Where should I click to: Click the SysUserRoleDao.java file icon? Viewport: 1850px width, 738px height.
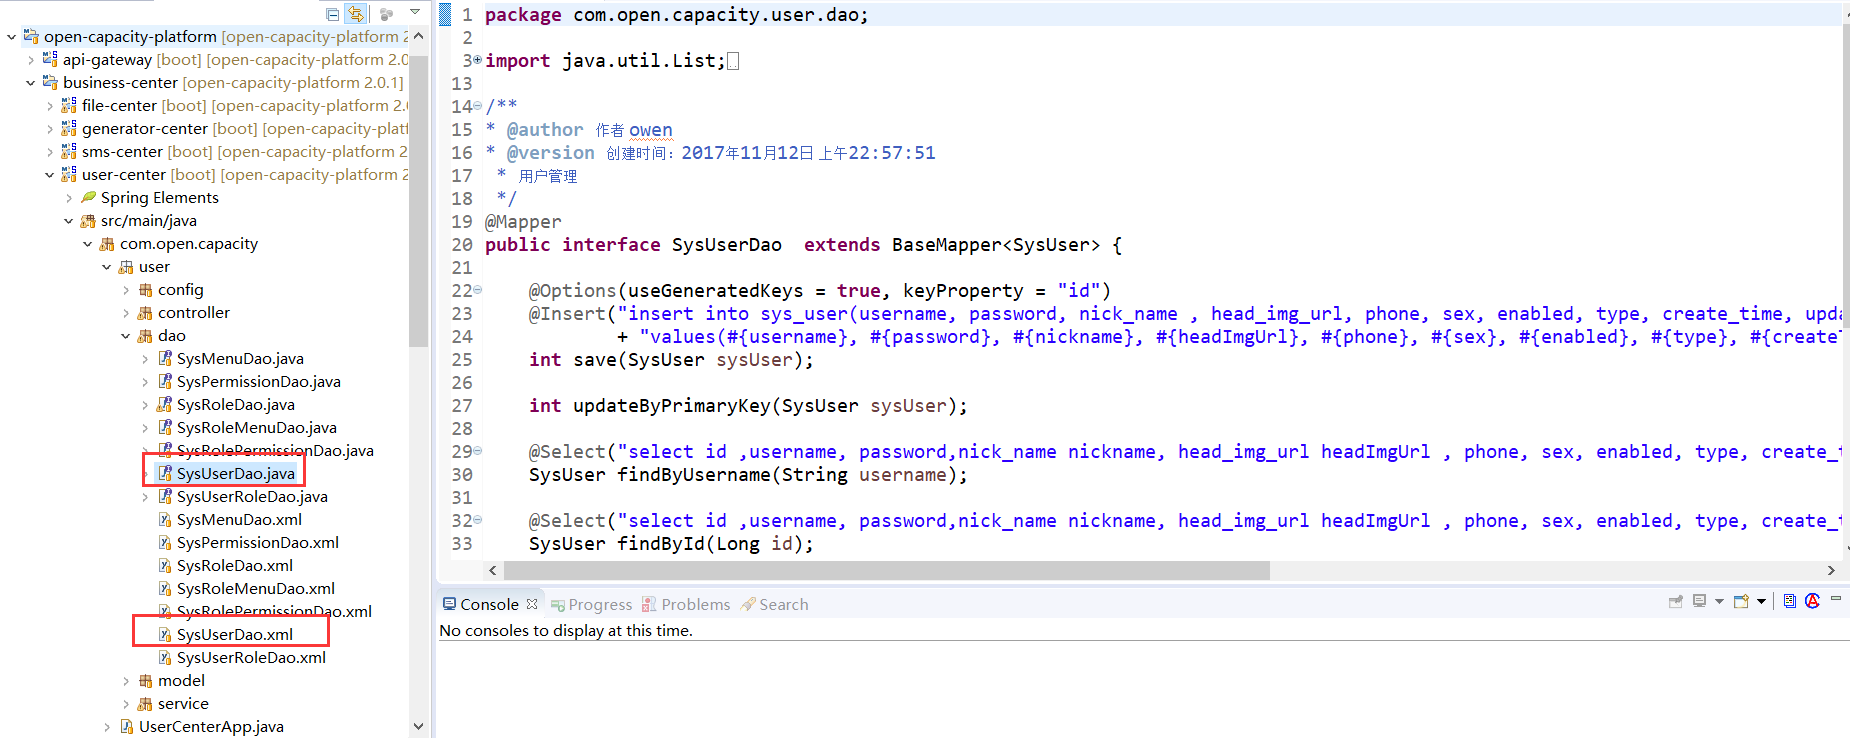pyautogui.click(x=165, y=497)
